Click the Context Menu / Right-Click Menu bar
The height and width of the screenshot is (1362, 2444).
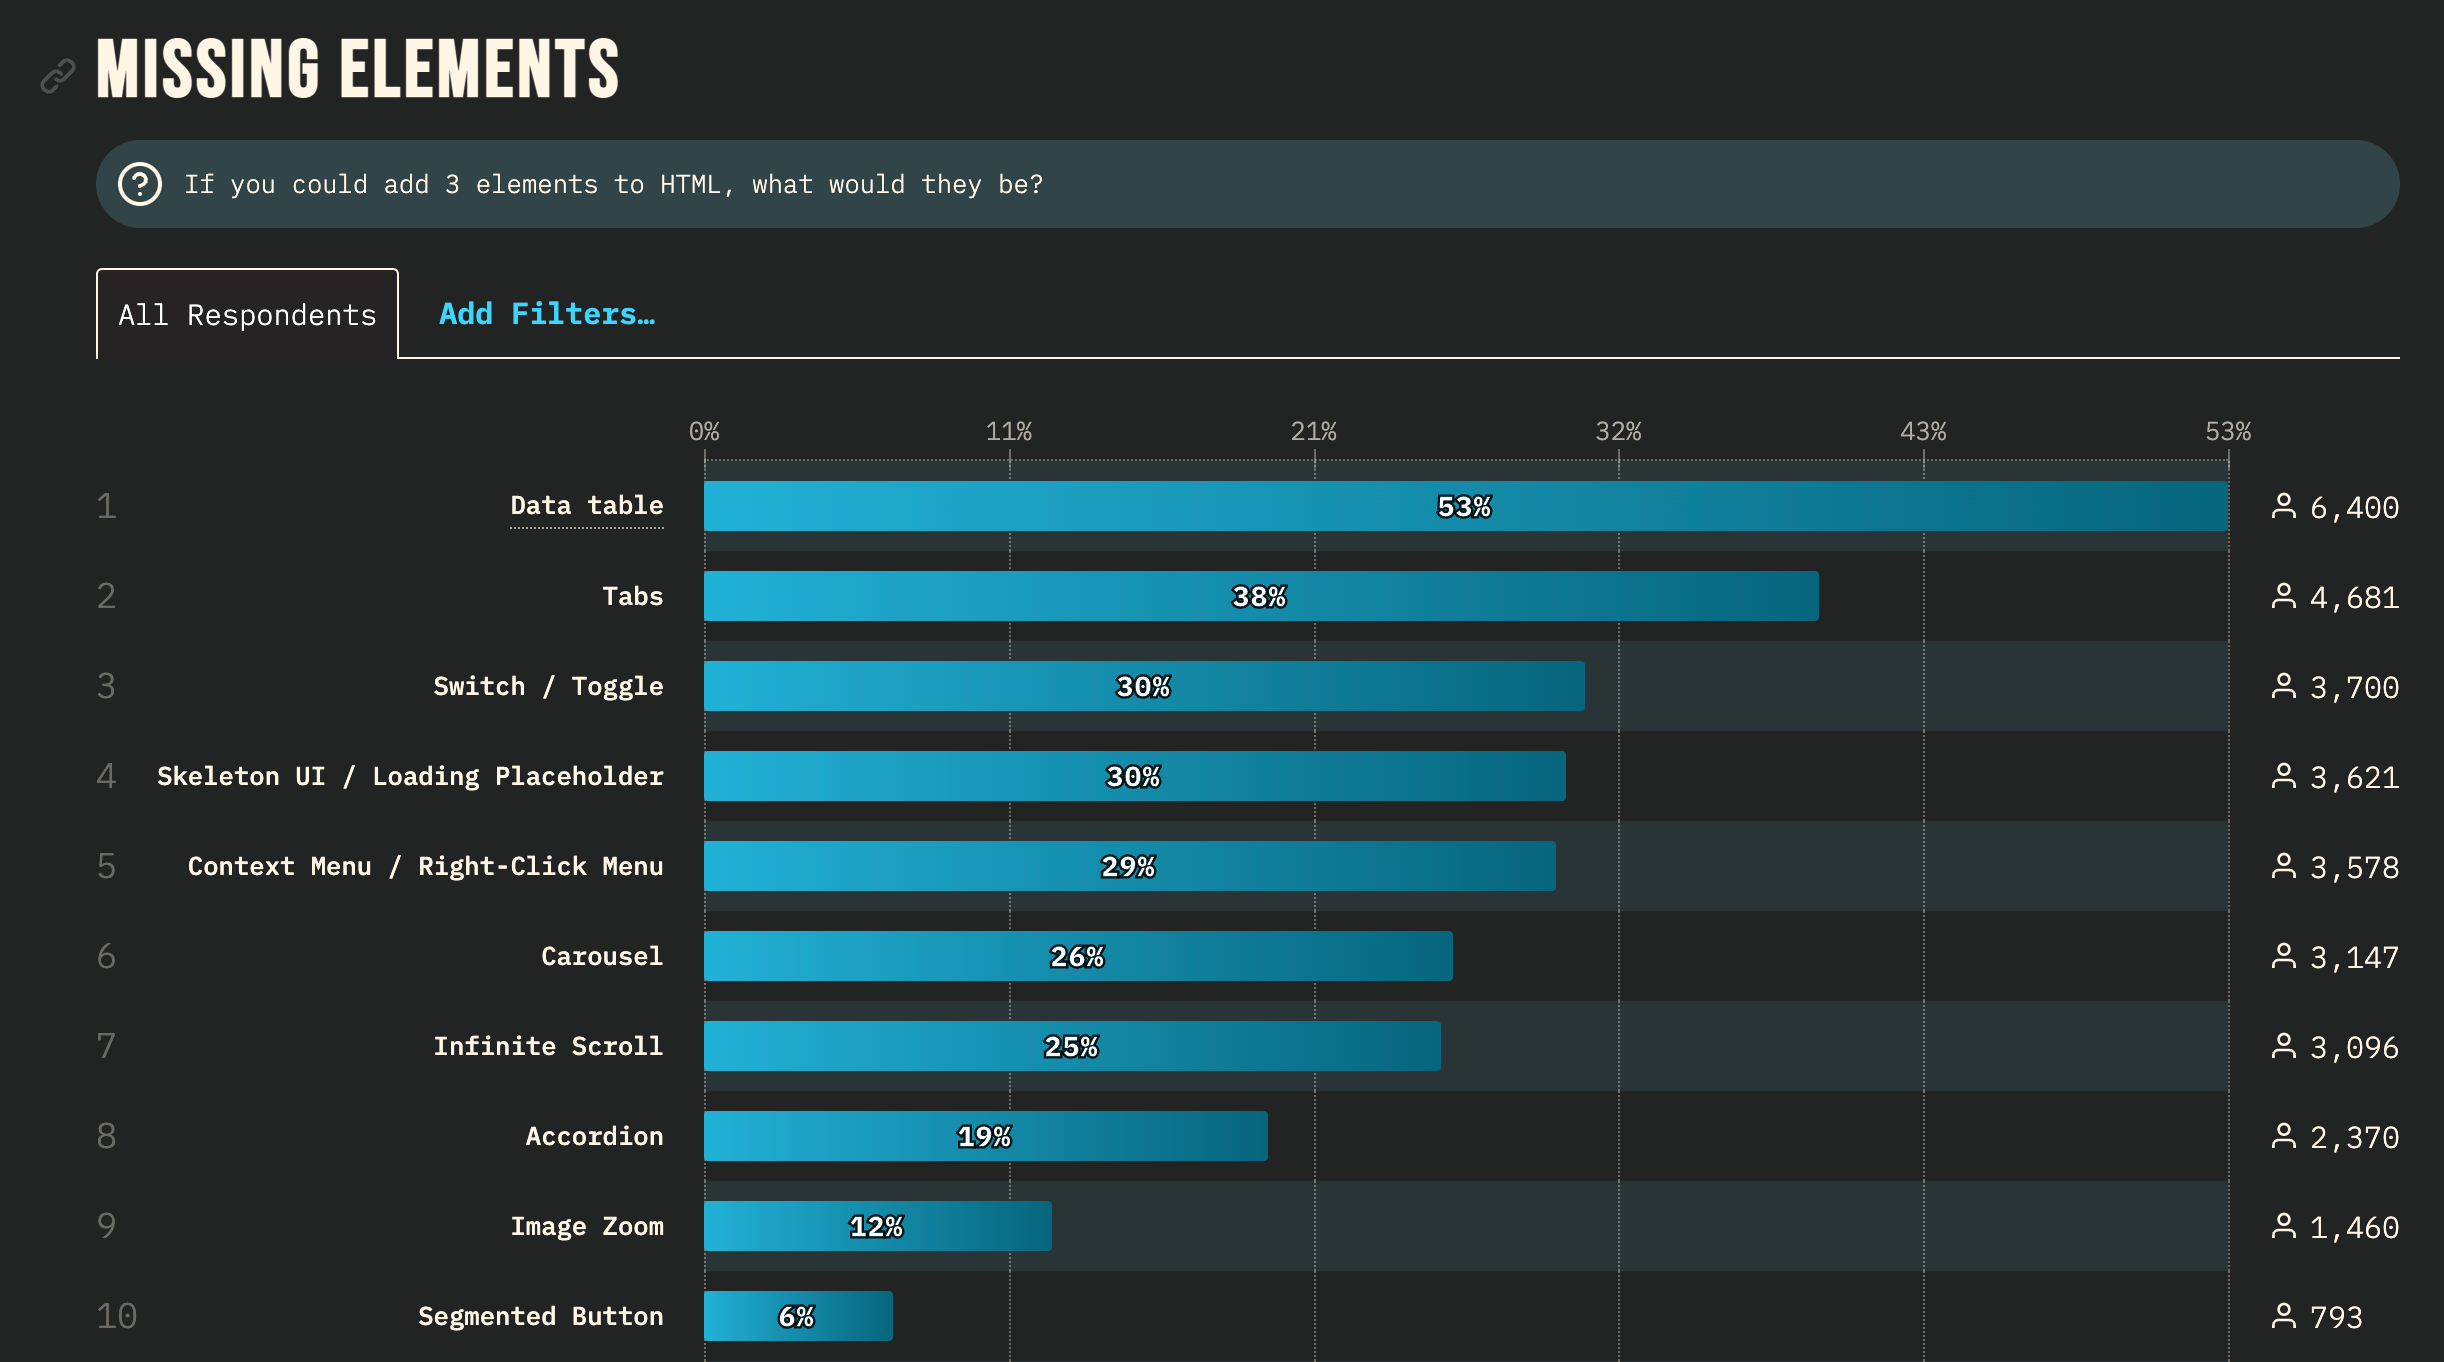(x=1130, y=866)
